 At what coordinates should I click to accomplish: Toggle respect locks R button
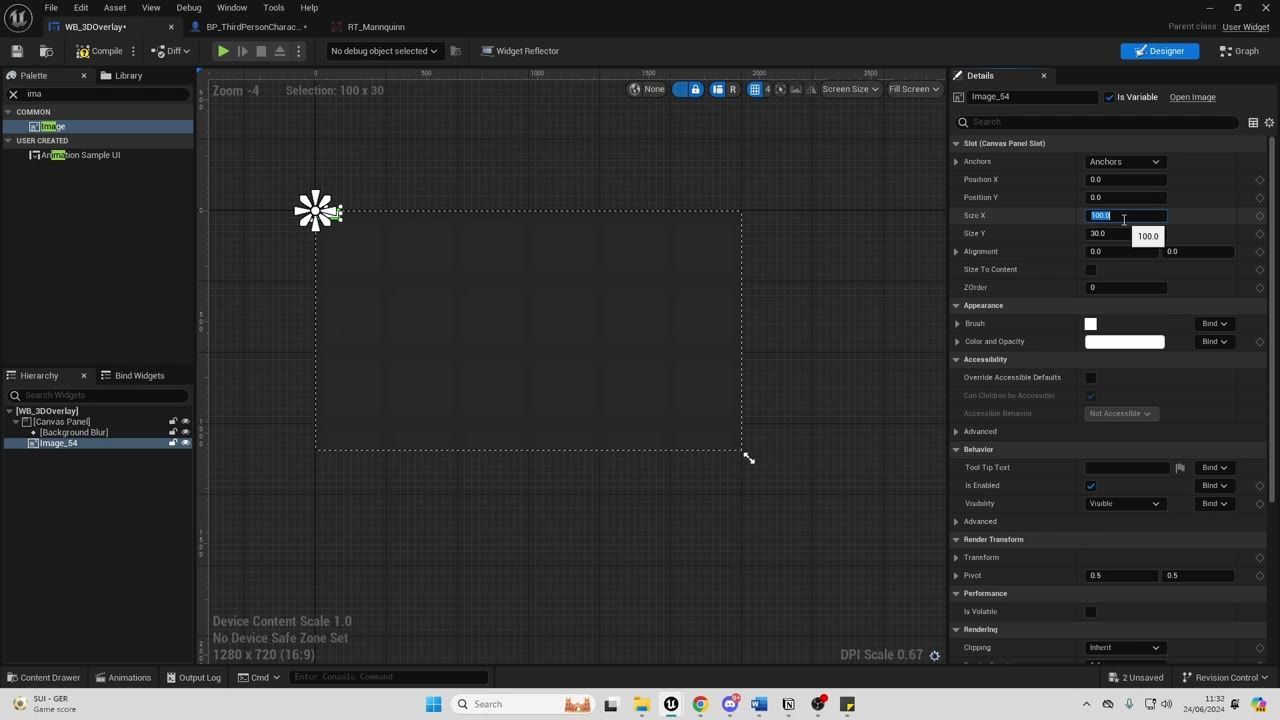tap(733, 89)
